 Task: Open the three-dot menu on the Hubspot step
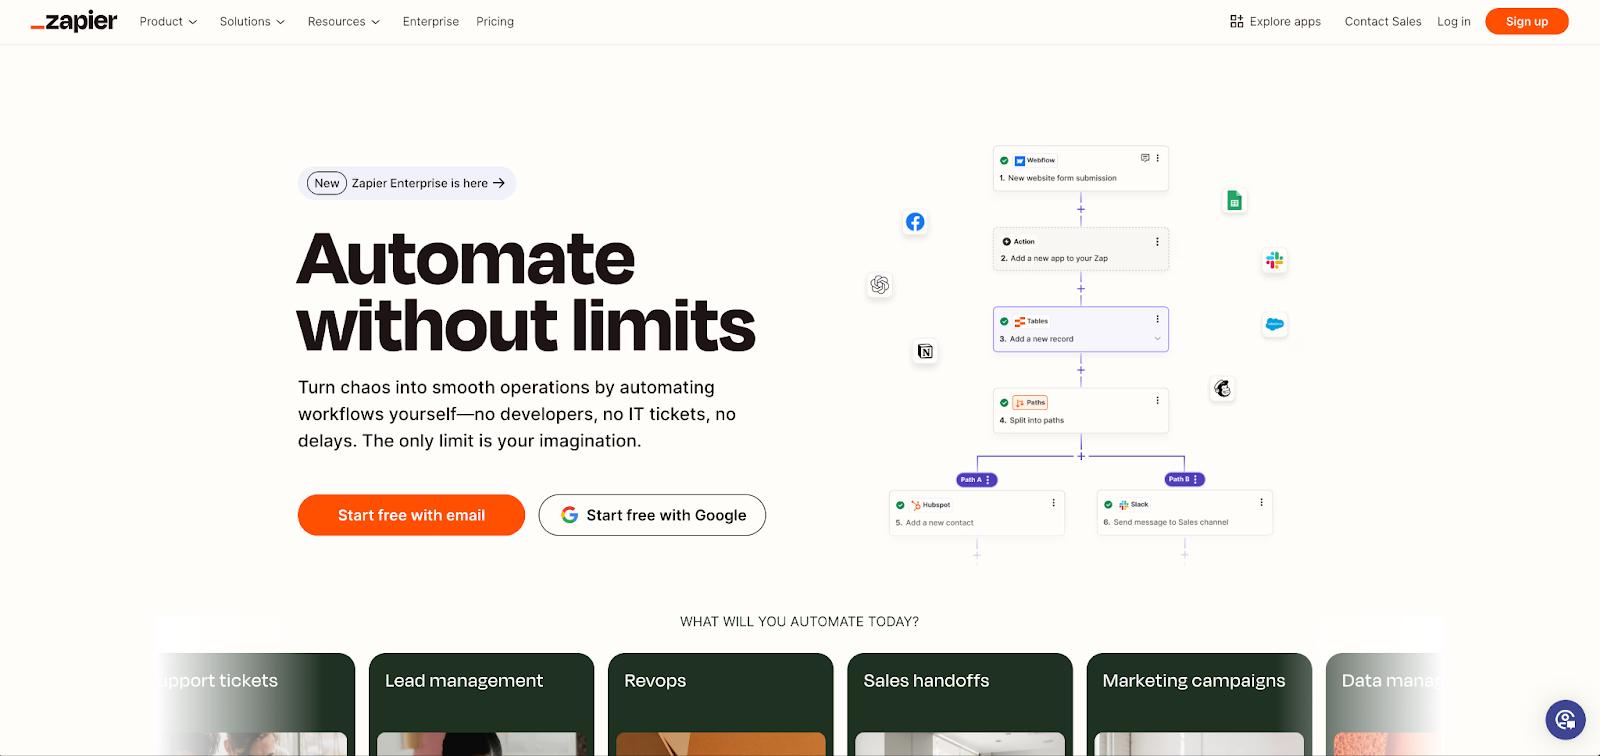point(1054,503)
